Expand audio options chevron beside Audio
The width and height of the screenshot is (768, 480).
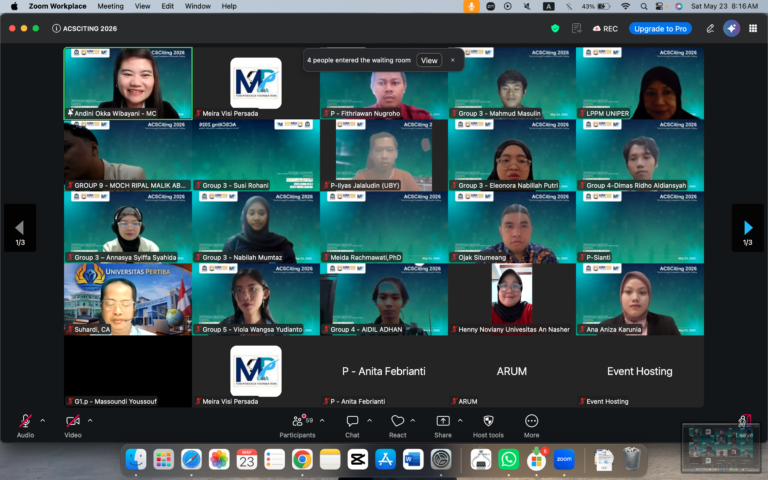click(43, 420)
